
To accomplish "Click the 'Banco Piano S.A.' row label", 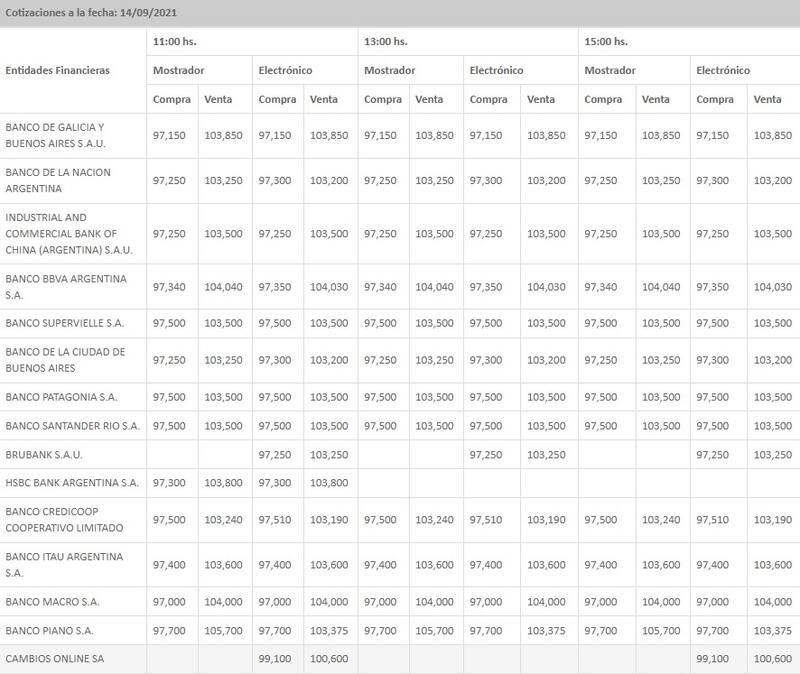I will tap(50, 631).
